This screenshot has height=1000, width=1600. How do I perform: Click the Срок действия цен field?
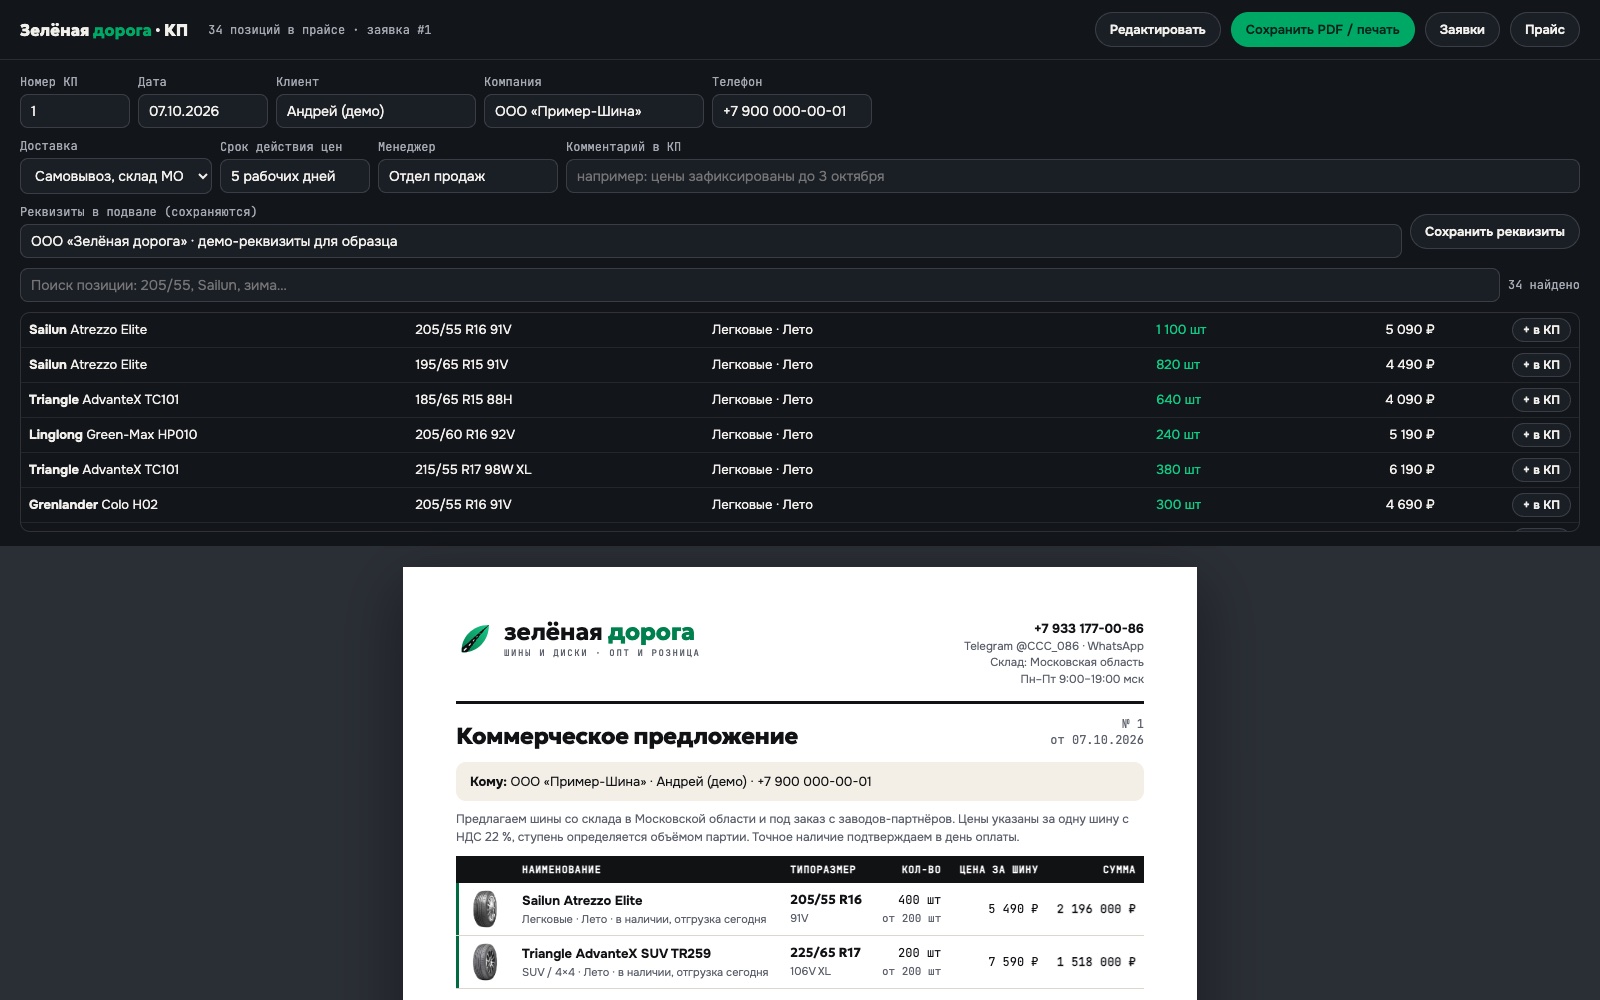(295, 176)
